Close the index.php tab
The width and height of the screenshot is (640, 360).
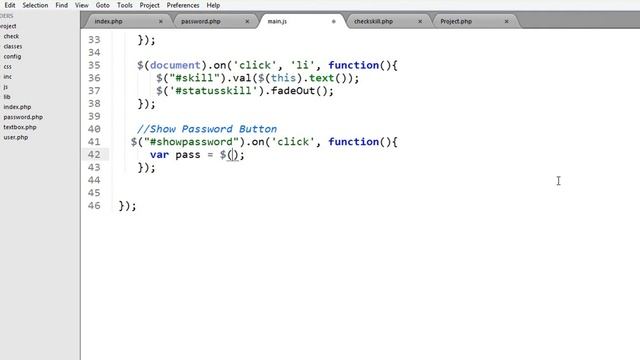coord(160,21)
